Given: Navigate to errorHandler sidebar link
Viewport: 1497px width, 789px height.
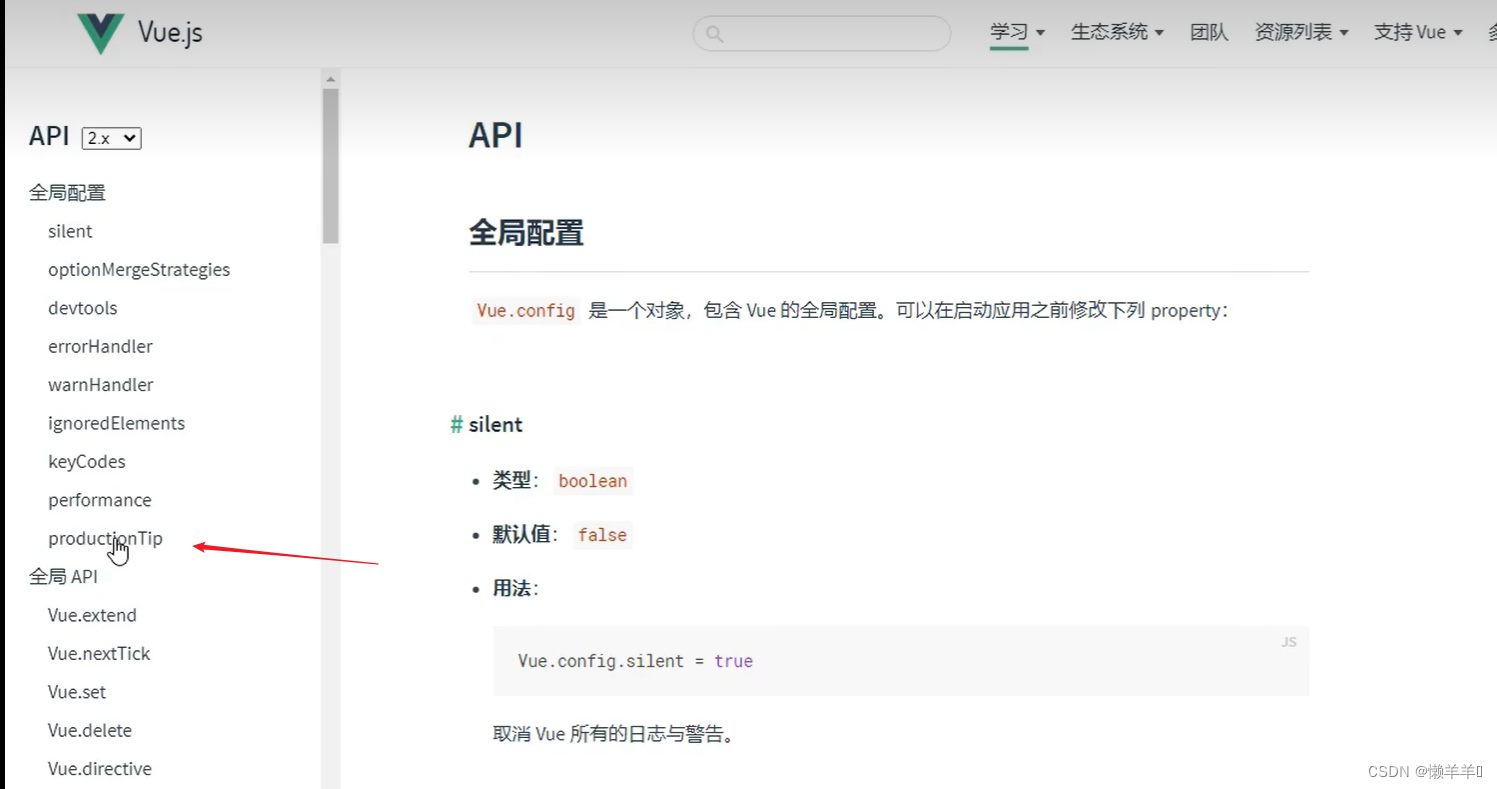Looking at the screenshot, I should pos(100,347).
